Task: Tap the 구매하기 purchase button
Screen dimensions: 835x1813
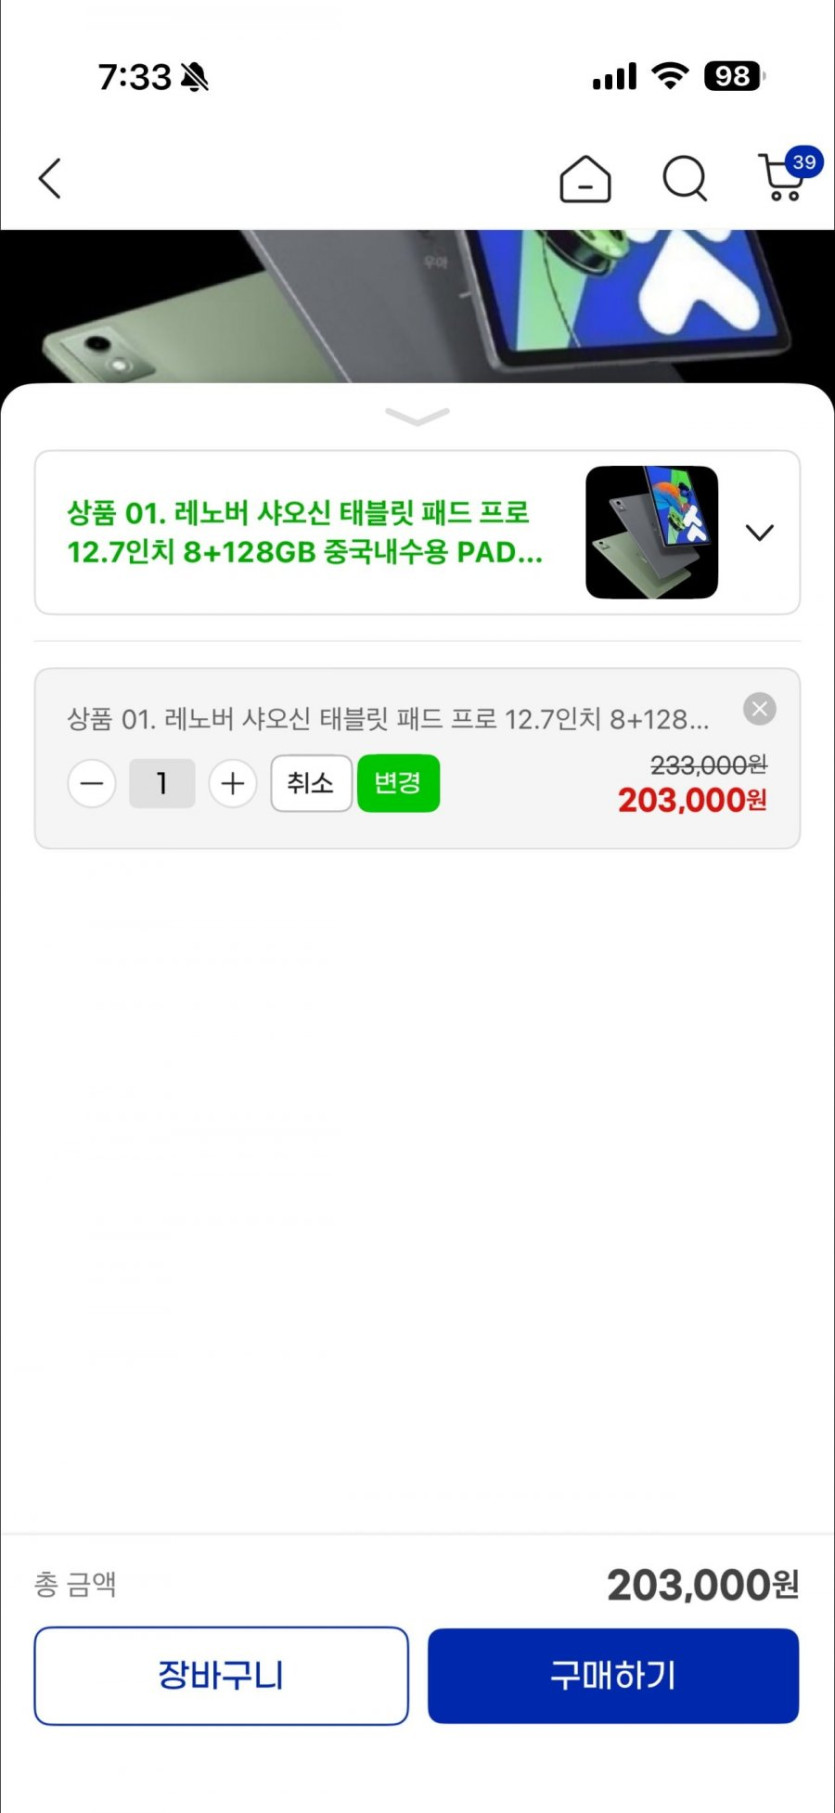Action: coord(613,1675)
